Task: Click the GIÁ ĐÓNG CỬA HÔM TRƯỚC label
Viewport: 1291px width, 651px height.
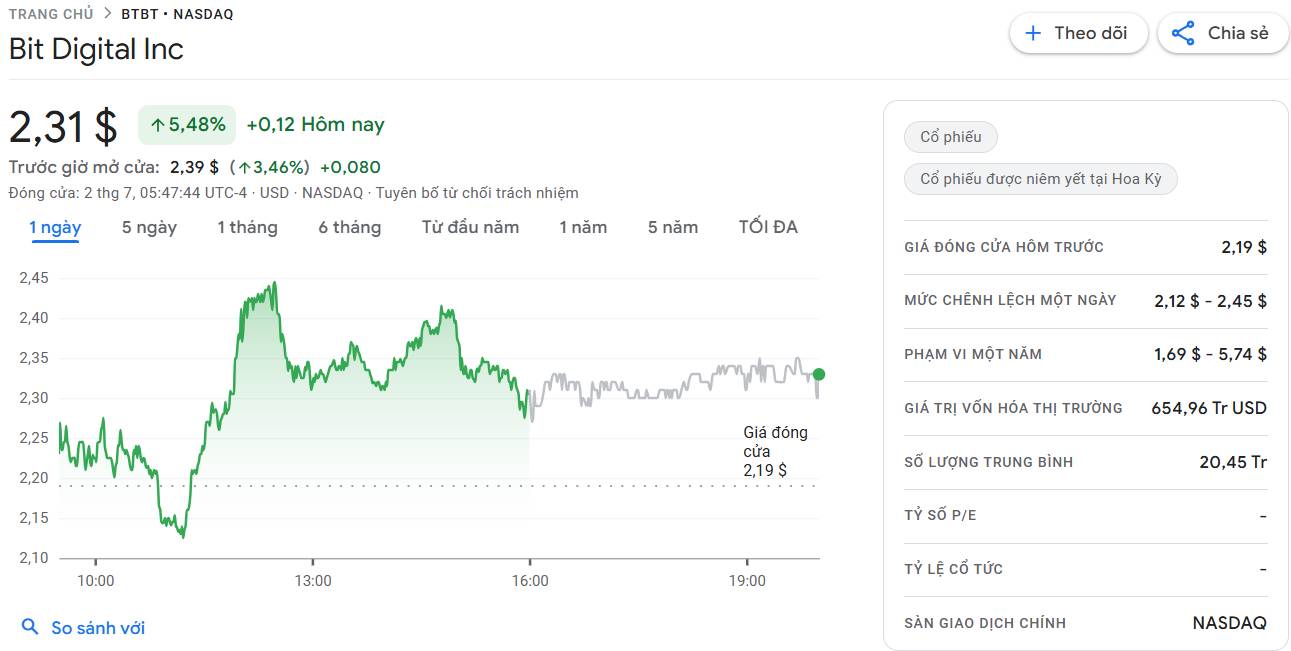Action: click(1004, 247)
